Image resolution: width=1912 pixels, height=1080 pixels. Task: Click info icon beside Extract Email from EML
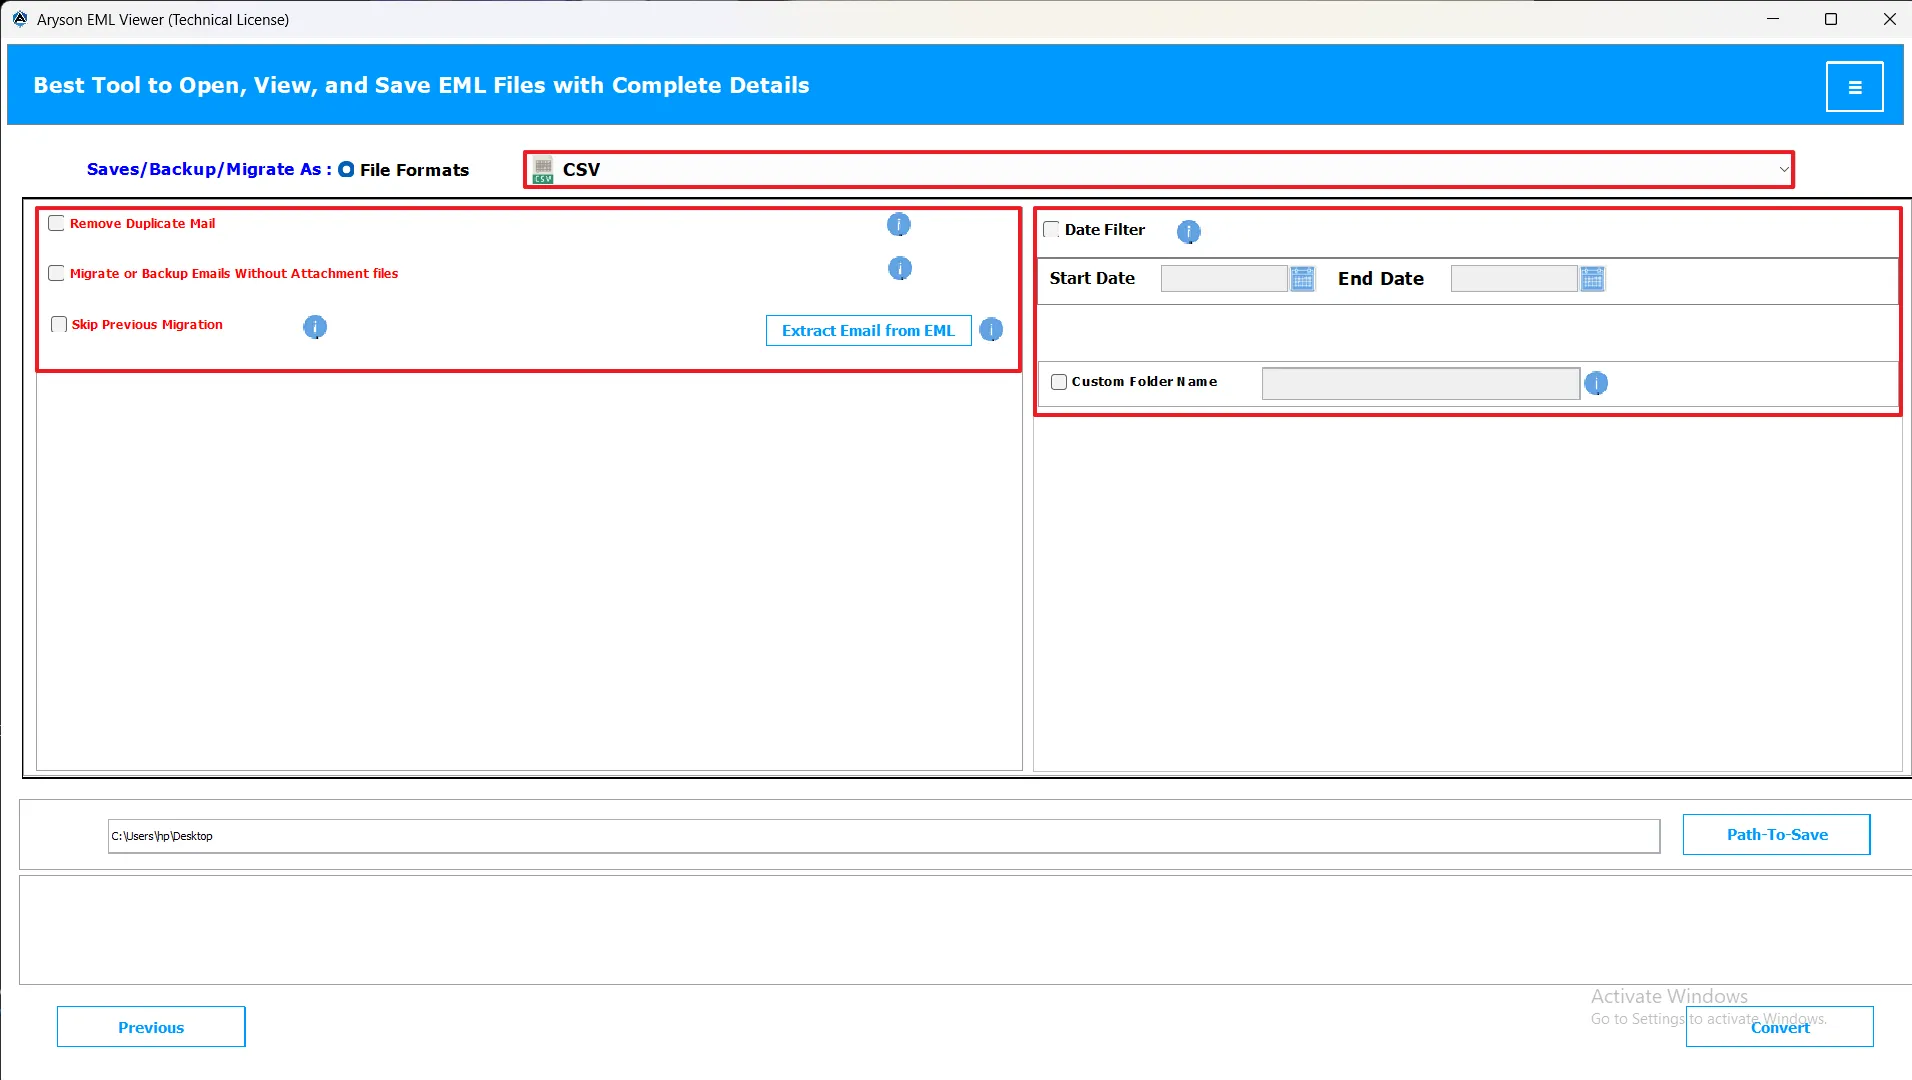pos(990,330)
